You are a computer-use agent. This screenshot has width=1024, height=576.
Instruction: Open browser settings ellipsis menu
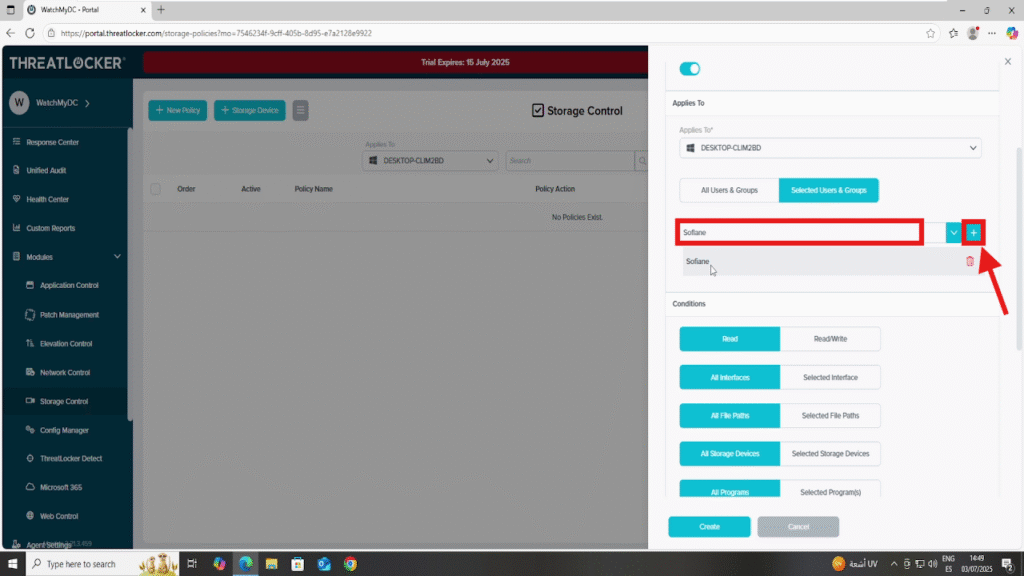point(992,33)
